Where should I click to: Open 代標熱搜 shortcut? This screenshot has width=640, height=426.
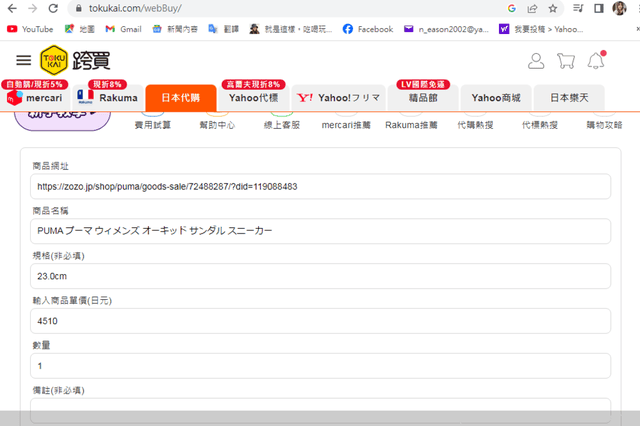(x=540, y=125)
